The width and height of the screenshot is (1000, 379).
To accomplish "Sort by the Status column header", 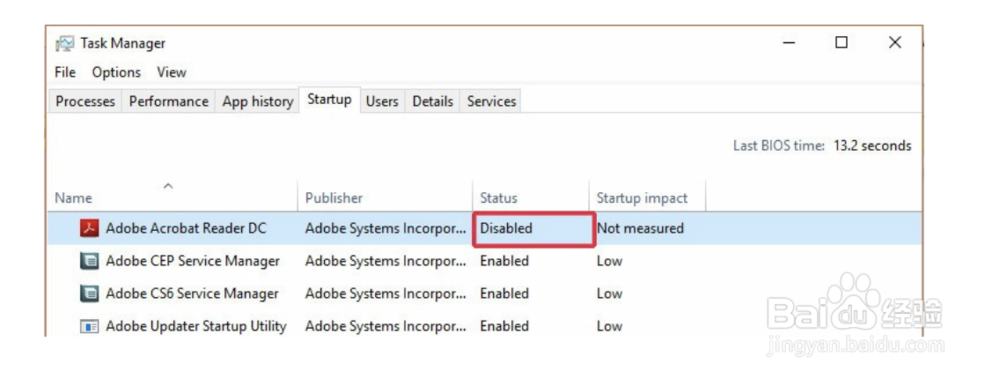I will [x=531, y=197].
